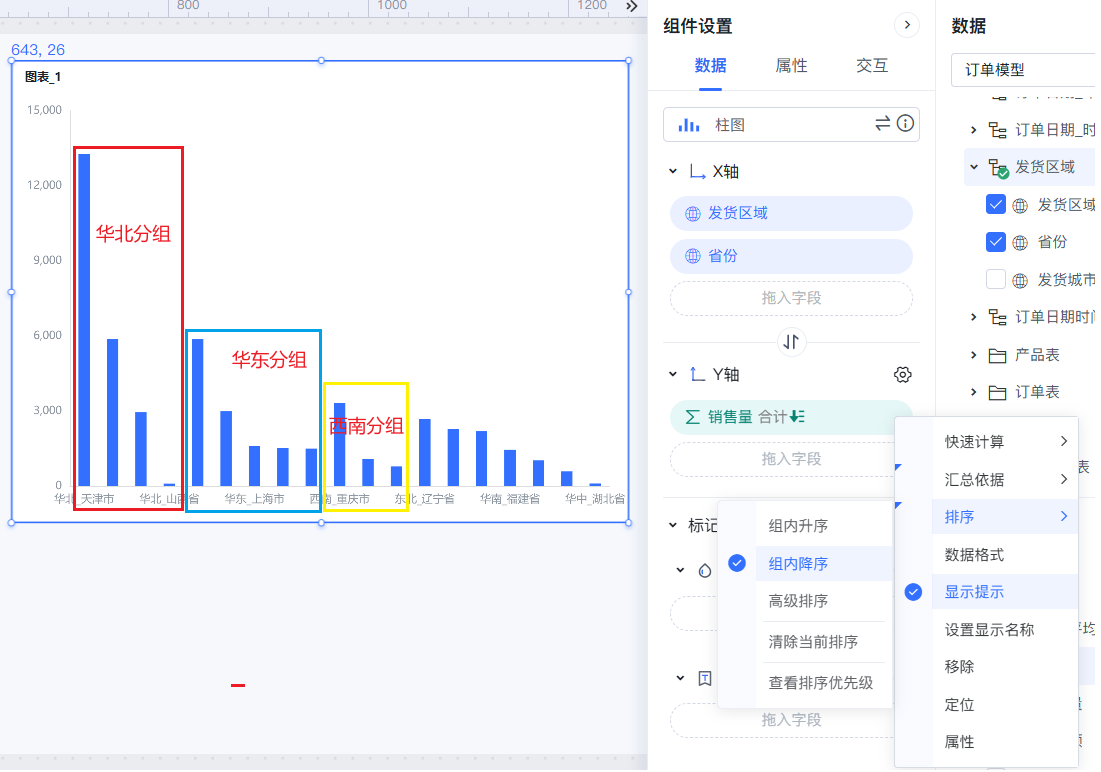1101x772 pixels.
Task: Choose 设置显示名称 from the context menu
Action: coord(1005,630)
